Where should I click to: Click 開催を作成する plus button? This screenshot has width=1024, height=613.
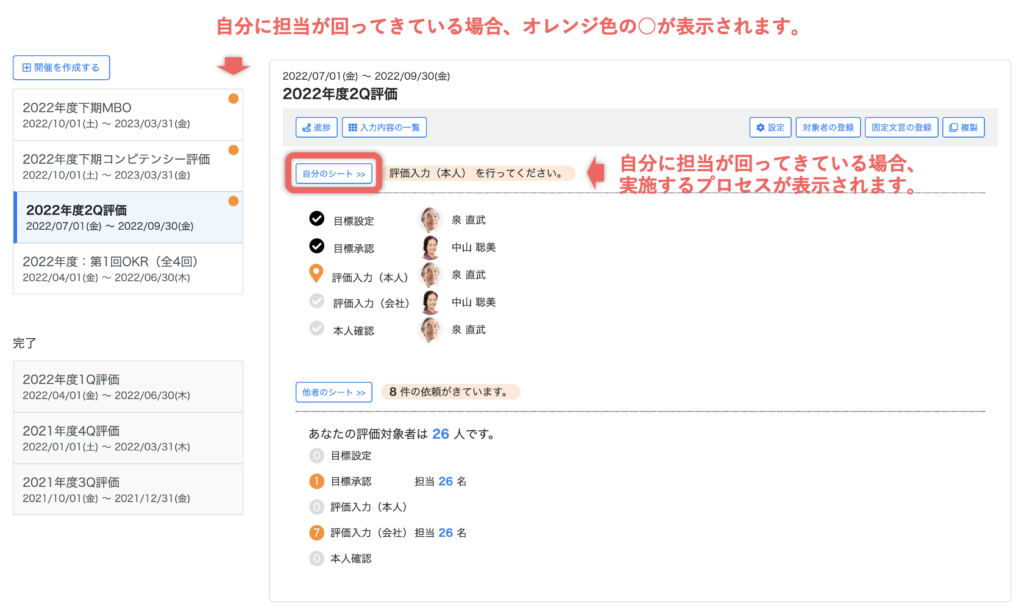coord(61,68)
